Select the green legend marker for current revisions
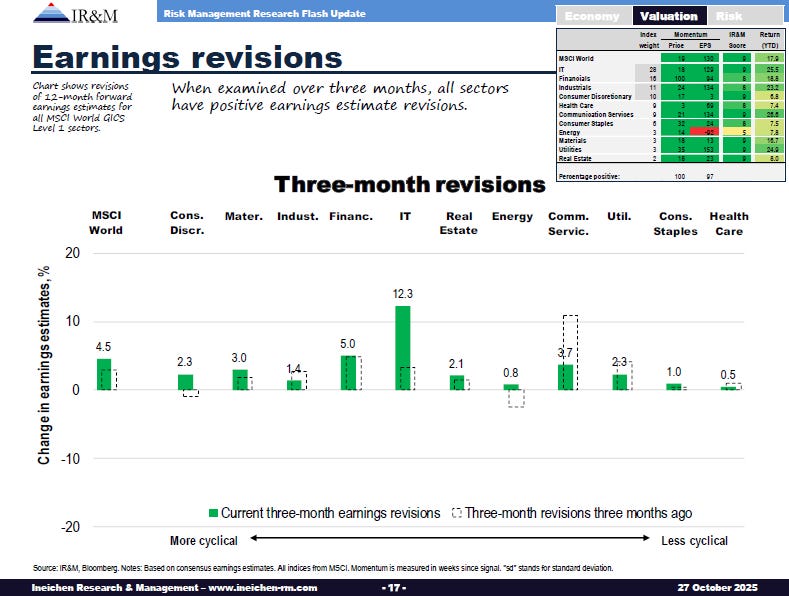The image size is (789, 596). (213, 513)
